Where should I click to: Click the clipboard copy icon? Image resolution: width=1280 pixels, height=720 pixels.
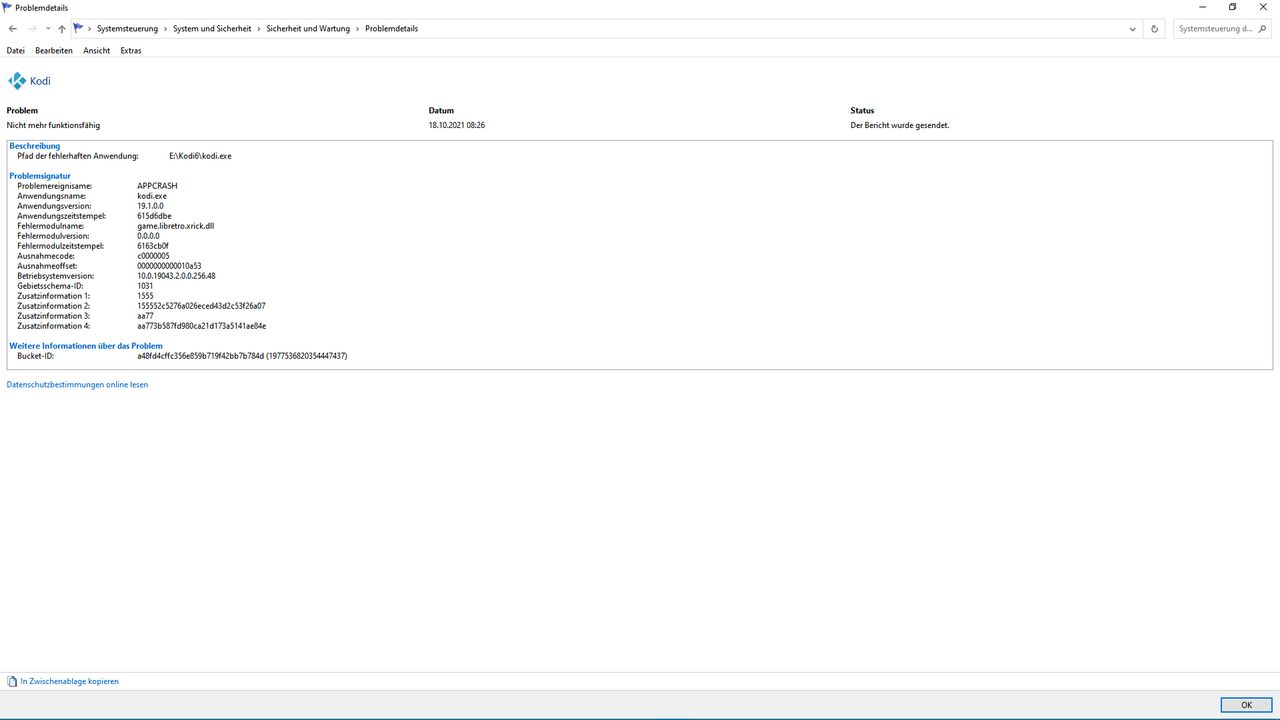(x=12, y=681)
